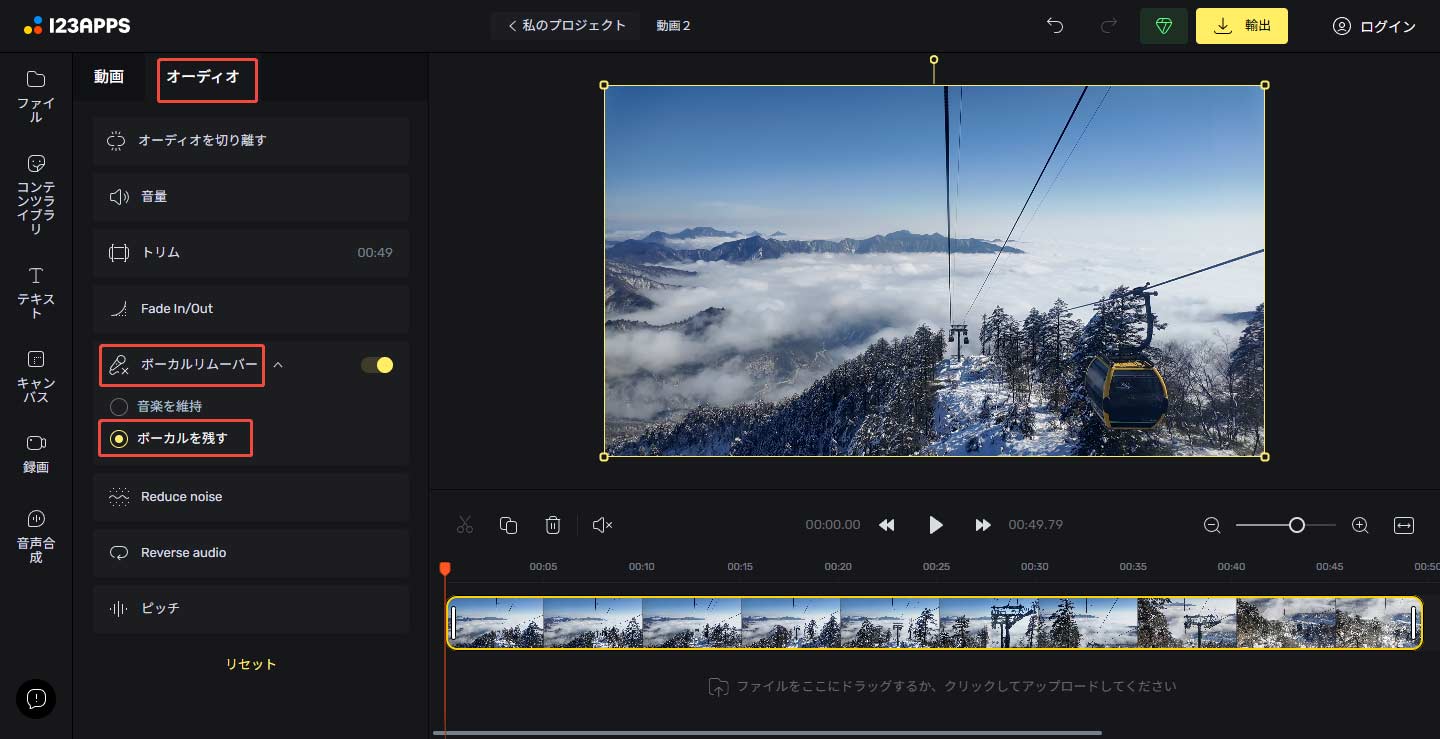The width and height of the screenshot is (1440, 739).
Task: Click the リセット reset link
Action: (251, 664)
